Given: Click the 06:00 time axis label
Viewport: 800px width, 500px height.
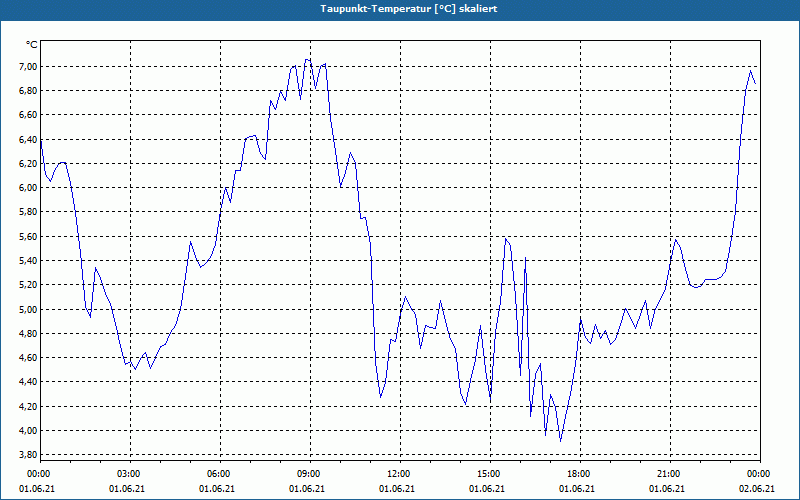Looking at the screenshot, I should click(x=220, y=474).
